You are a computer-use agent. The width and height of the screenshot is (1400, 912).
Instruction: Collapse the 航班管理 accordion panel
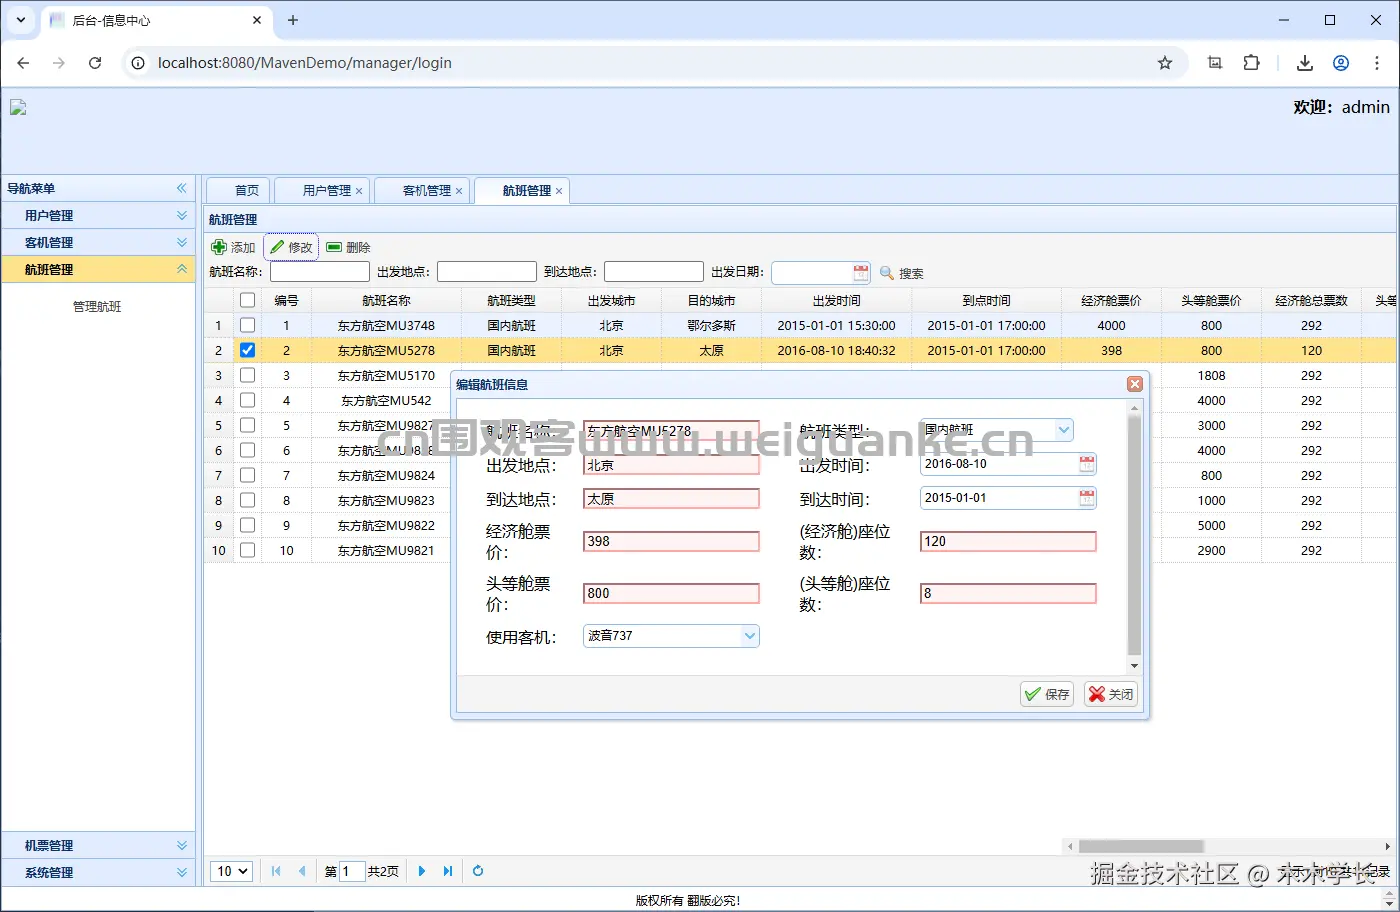pyautogui.click(x=98, y=269)
